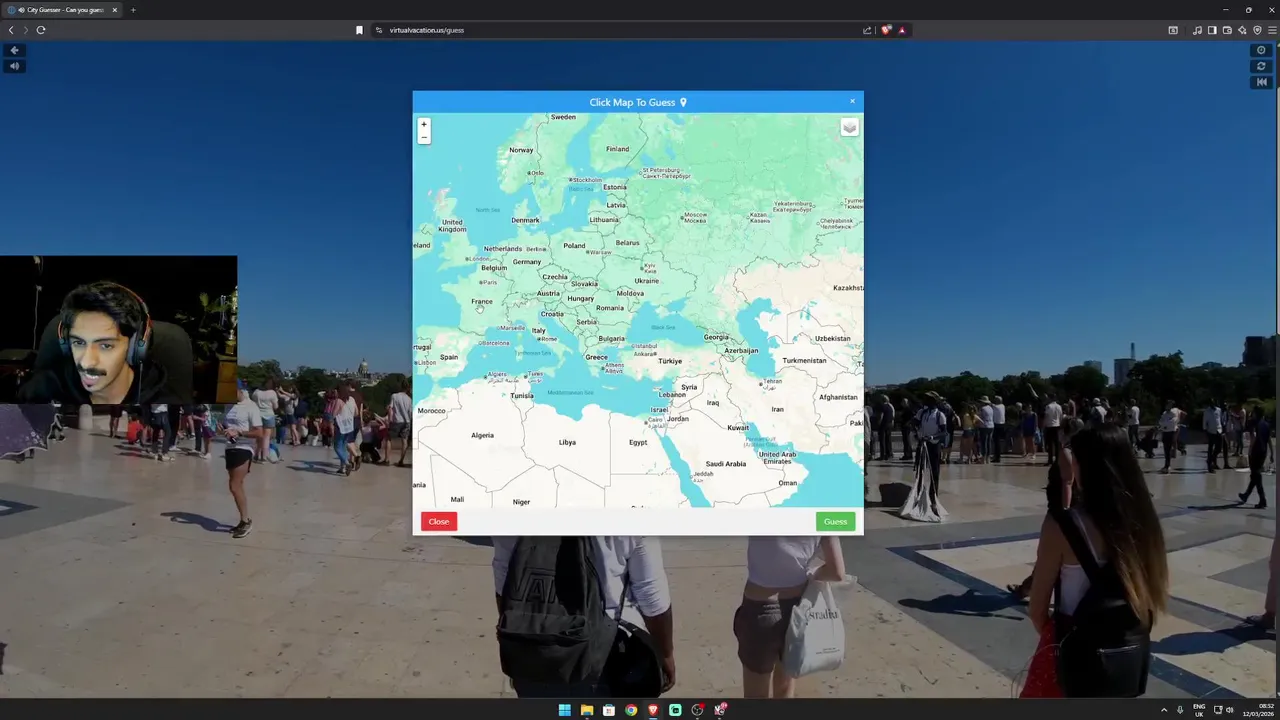
Task: Click Brave browser taskbar icon
Action: (x=653, y=710)
